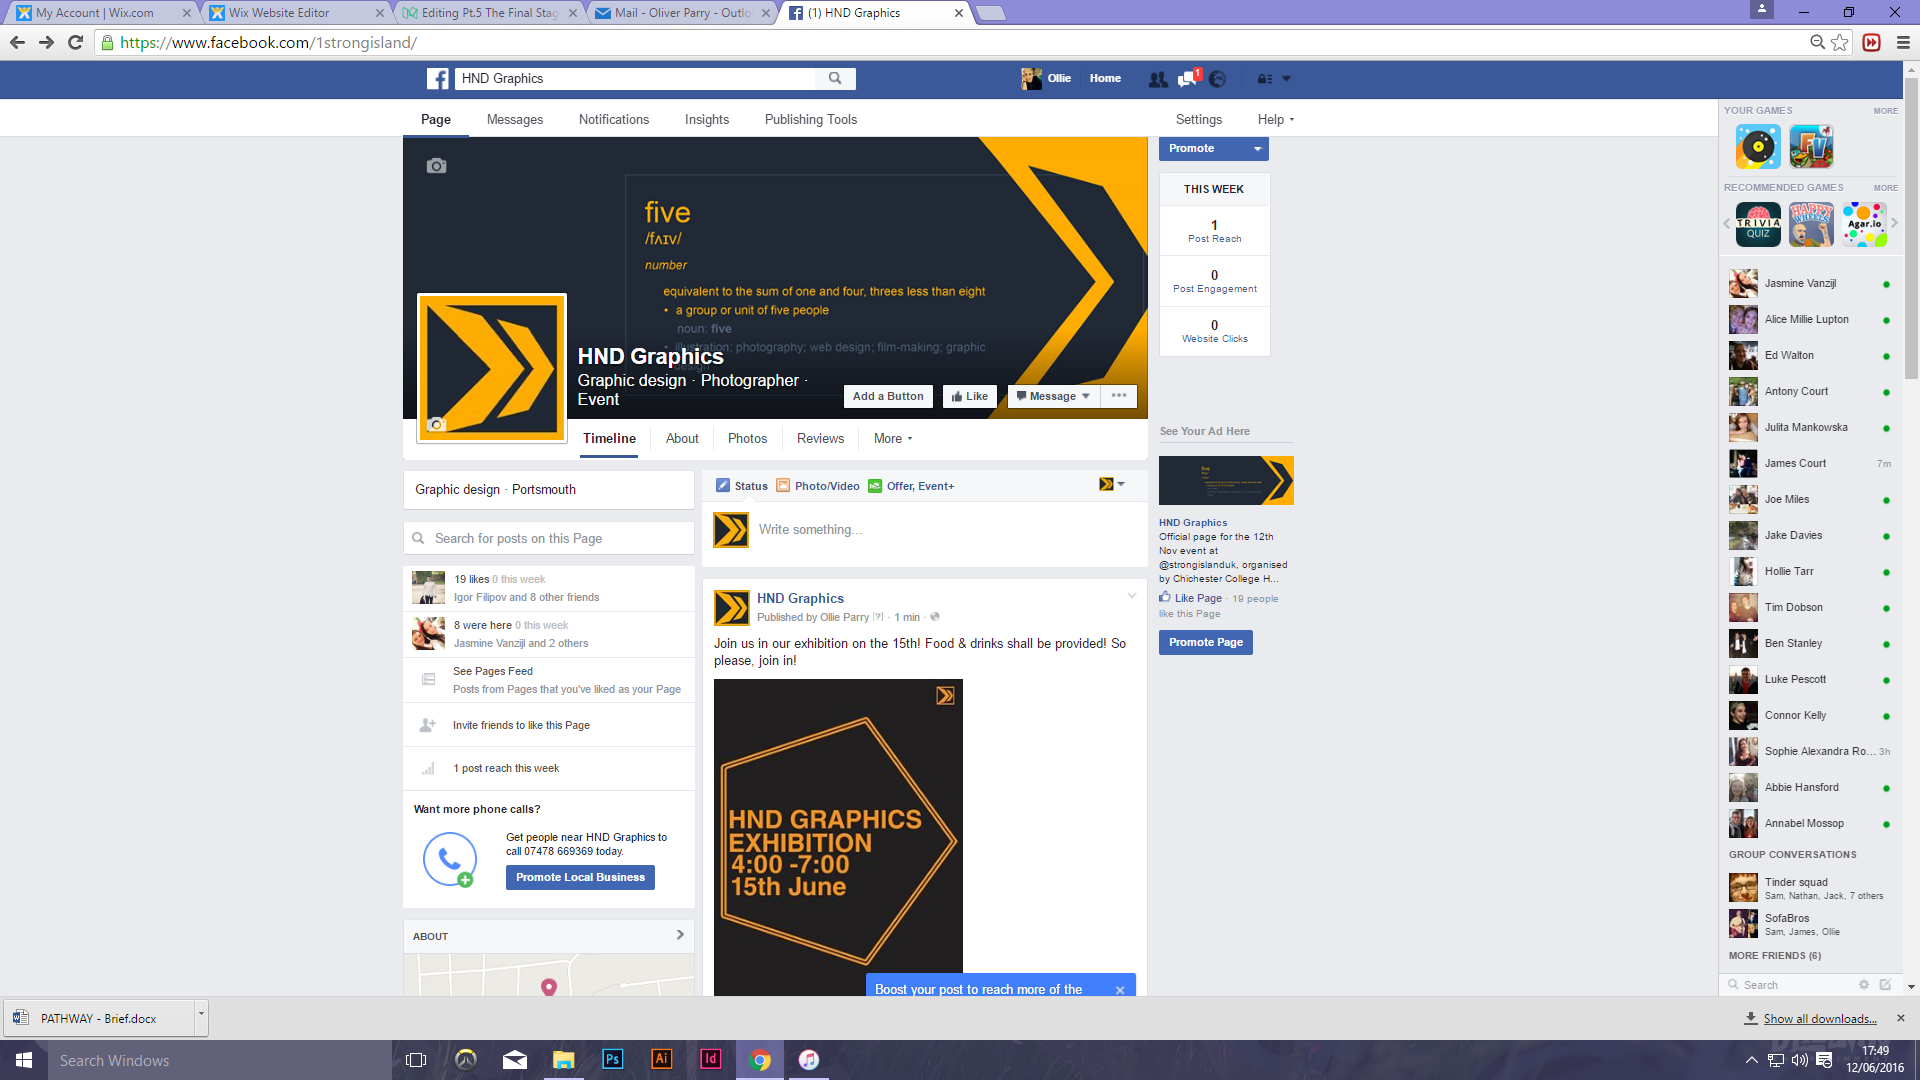
Task: Click the Add a Button button
Action: (888, 396)
